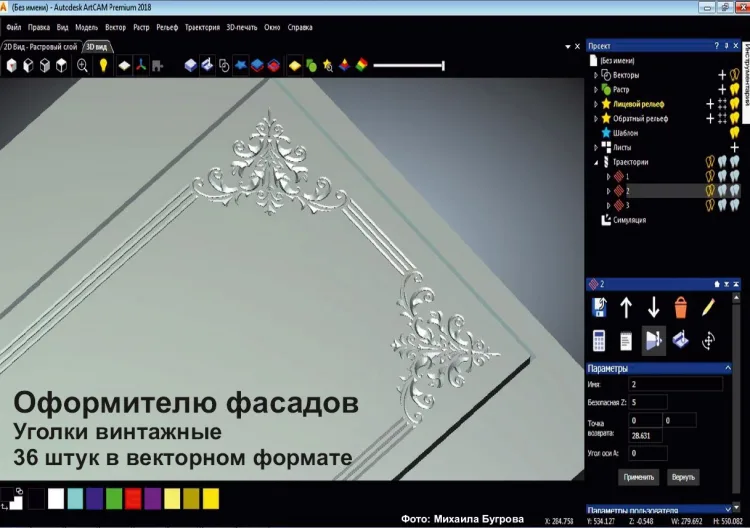Toggle the yellow outline bulb in the Траектории row
Screen dimensions: 750x528
(710, 162)
